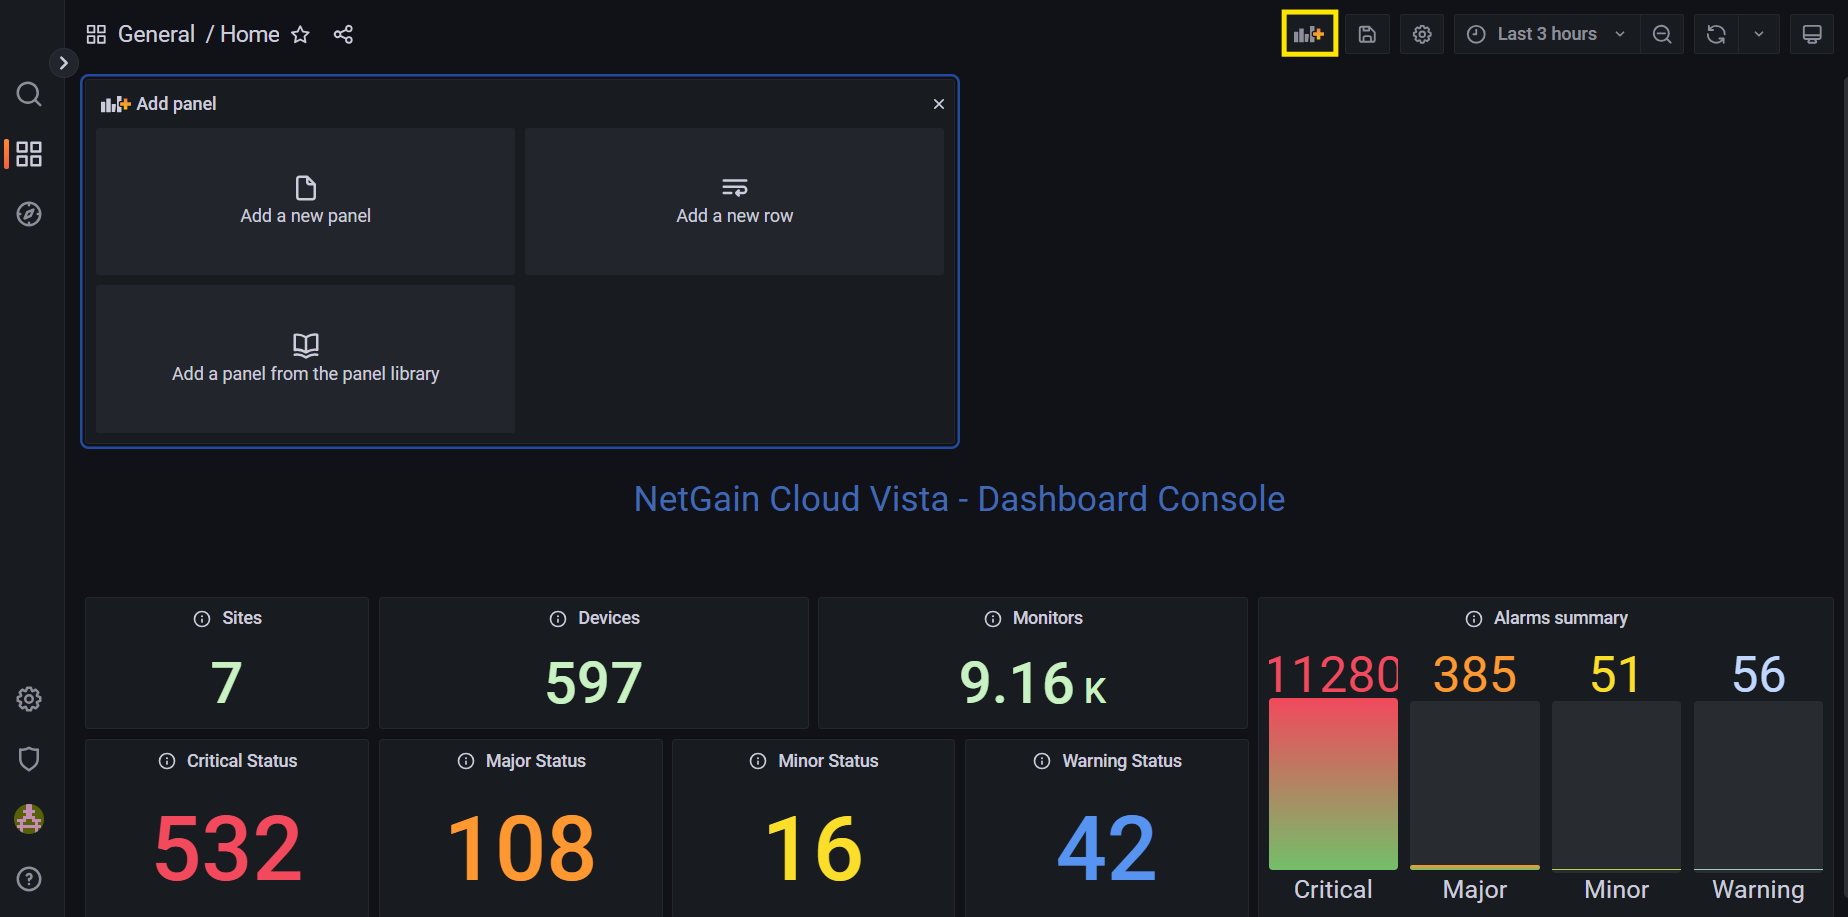The height and width of the screenshot is (917, 1848).
Task: Click the dashboards grid icon beside General
Action: coord(96,35)
